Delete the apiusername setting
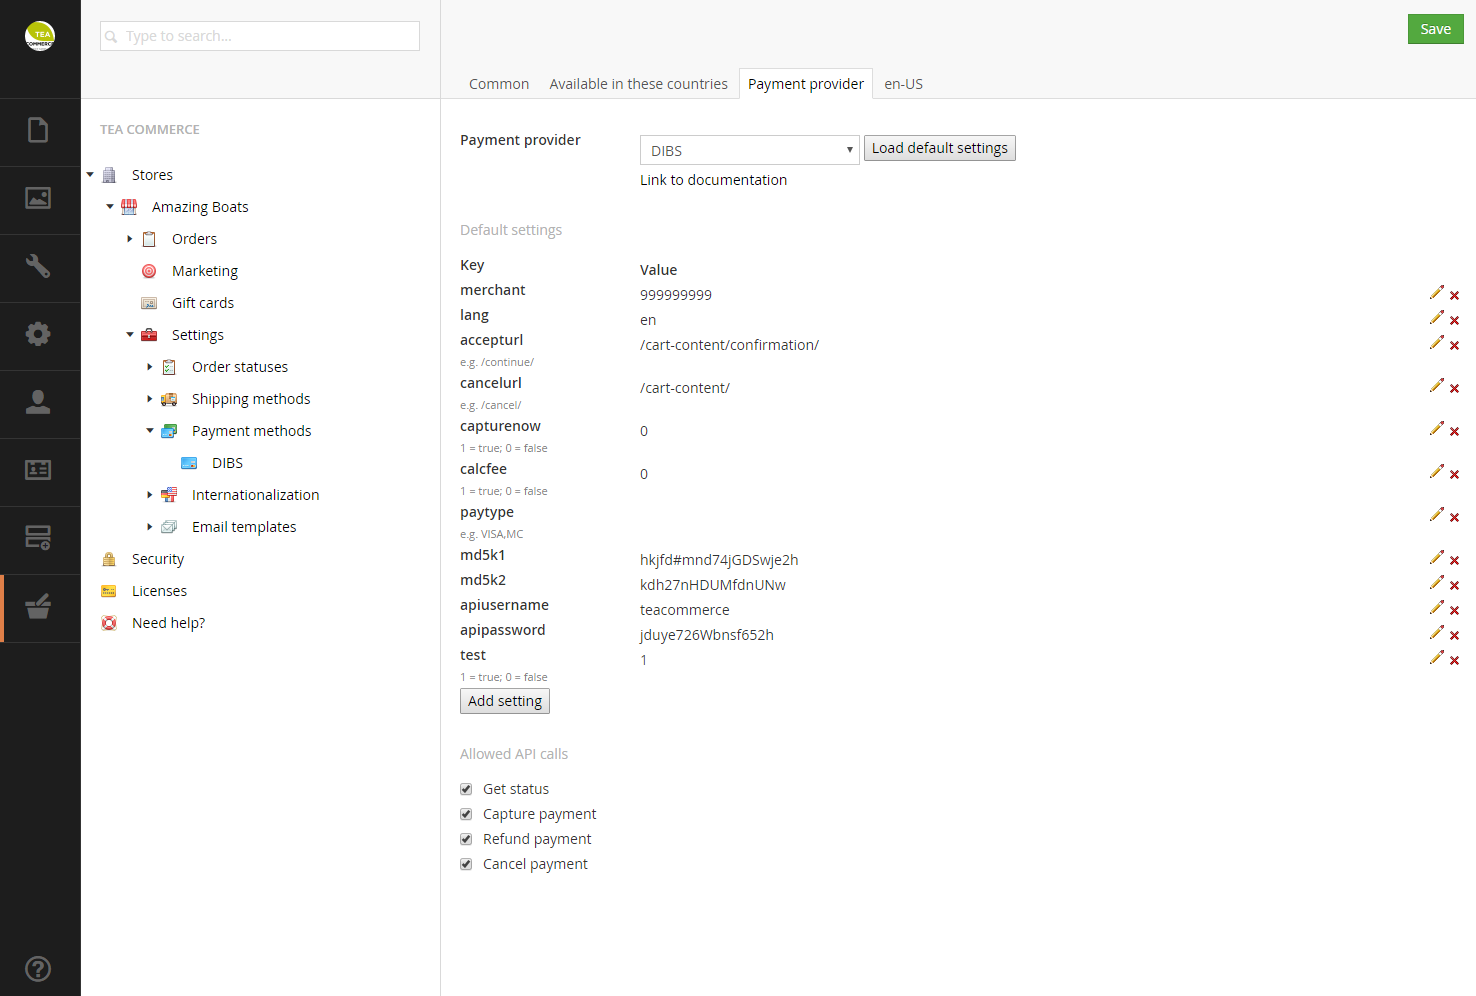The height and width of the screenshot is (996, 1476). (x=1455, y=611)
